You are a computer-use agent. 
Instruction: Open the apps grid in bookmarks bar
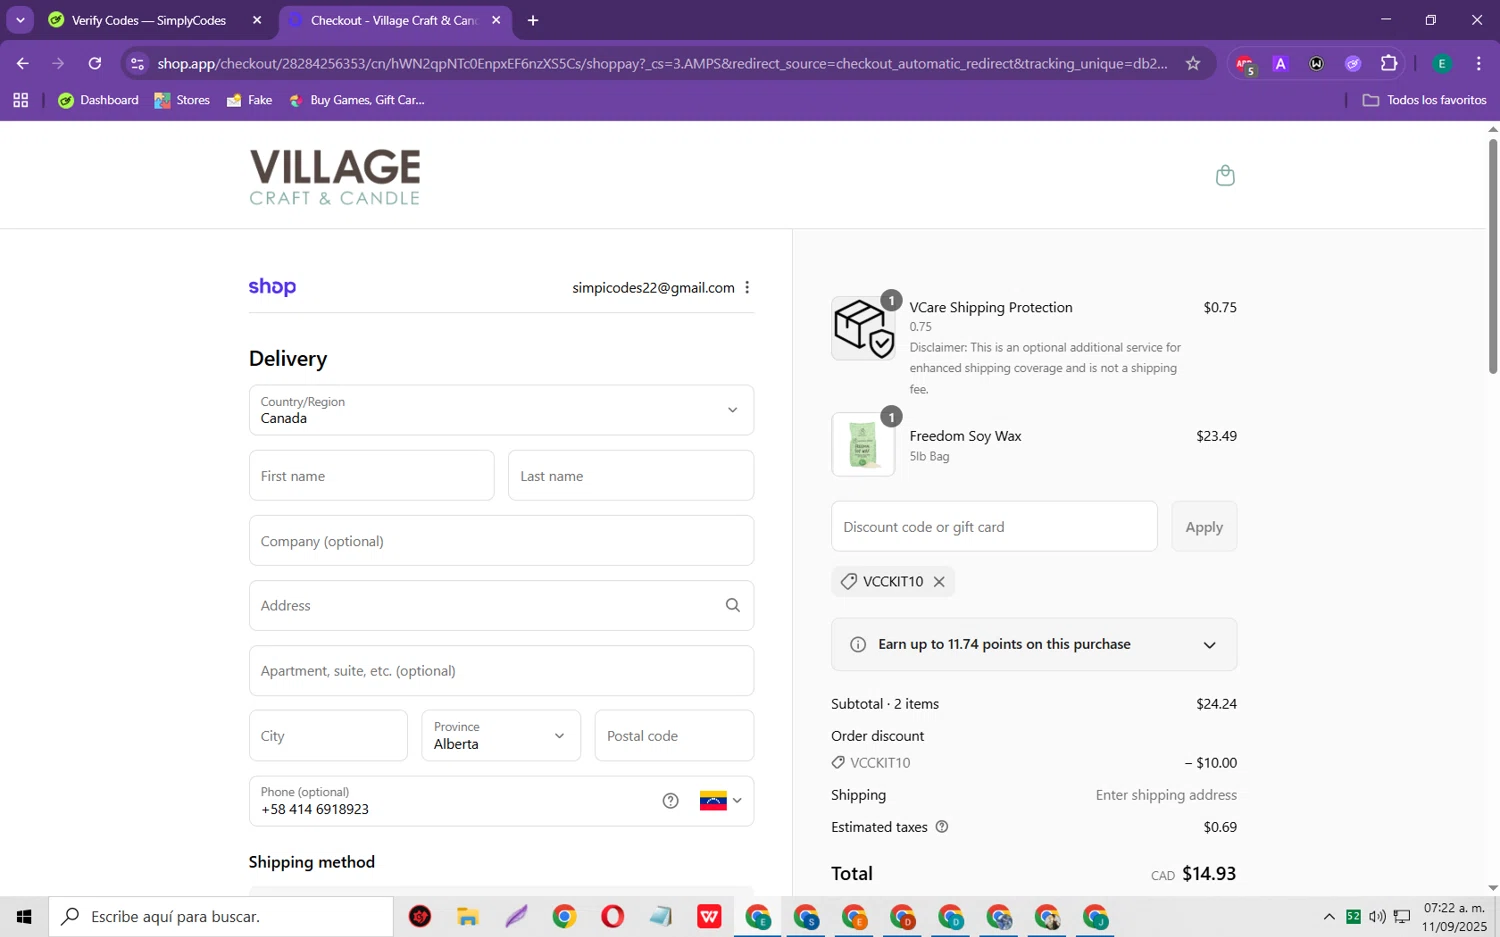click(x=20, y=100)
